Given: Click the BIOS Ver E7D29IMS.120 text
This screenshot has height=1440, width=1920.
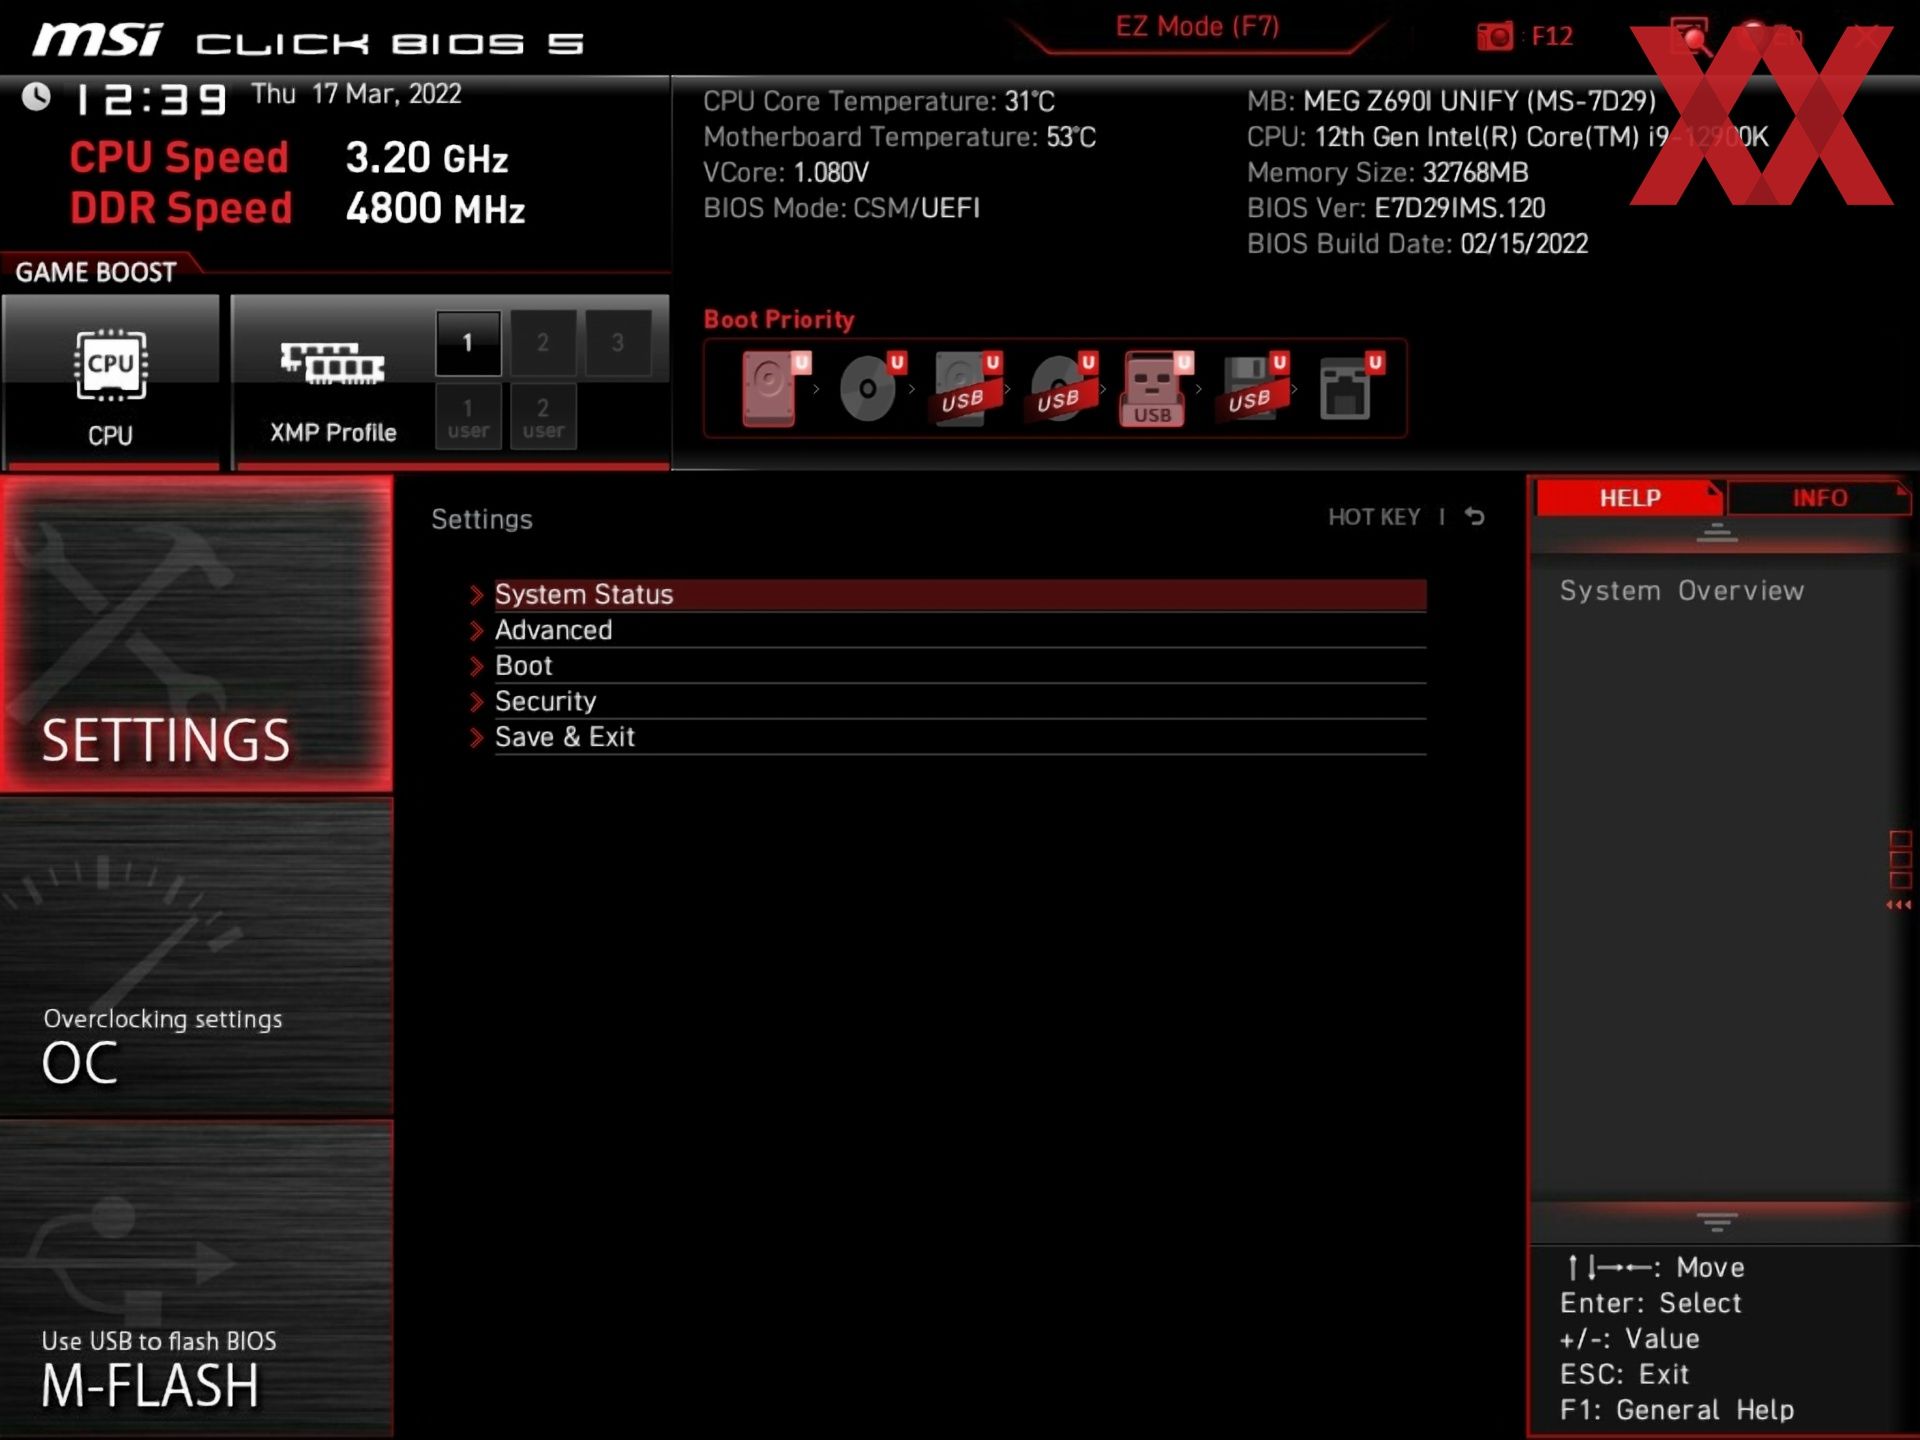Looking at the screenshot, I should pos(1396,208).
